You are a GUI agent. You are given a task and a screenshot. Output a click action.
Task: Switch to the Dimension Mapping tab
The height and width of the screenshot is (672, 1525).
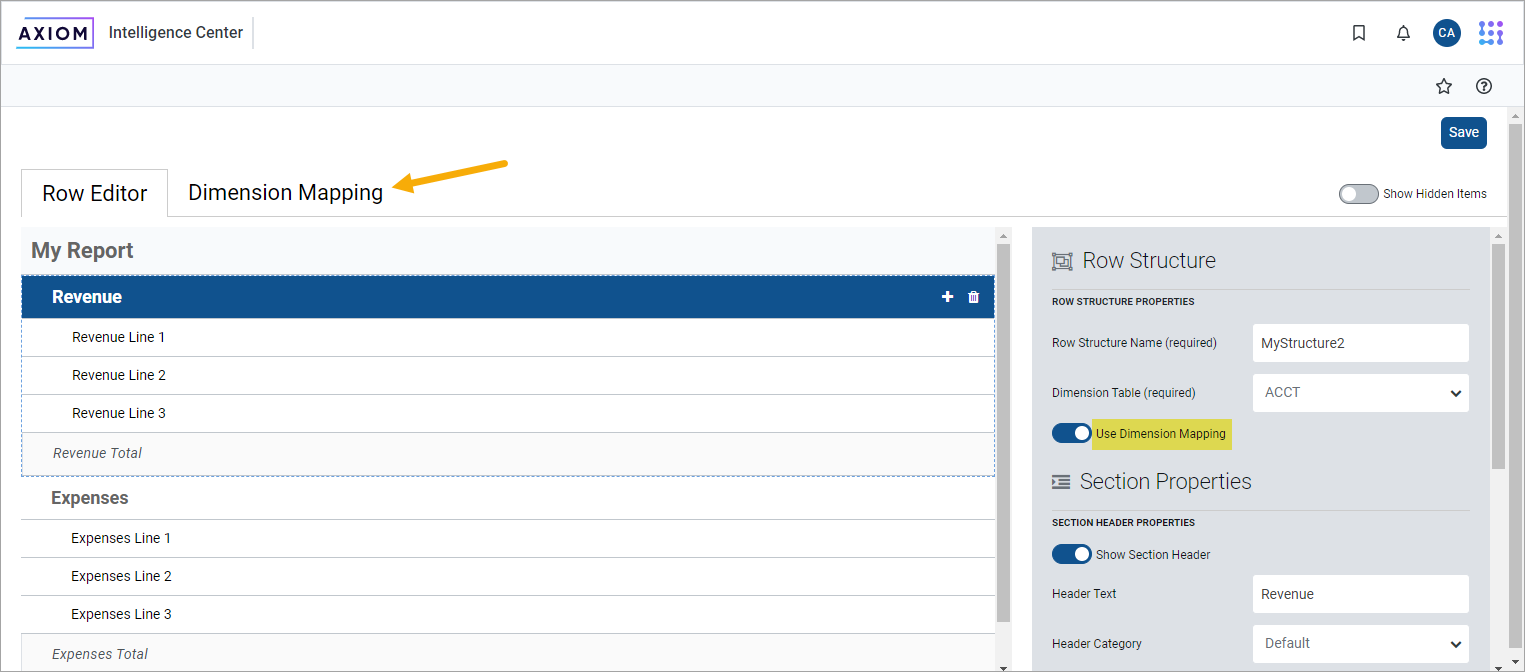pyautogui.click(x=285, y=193)
